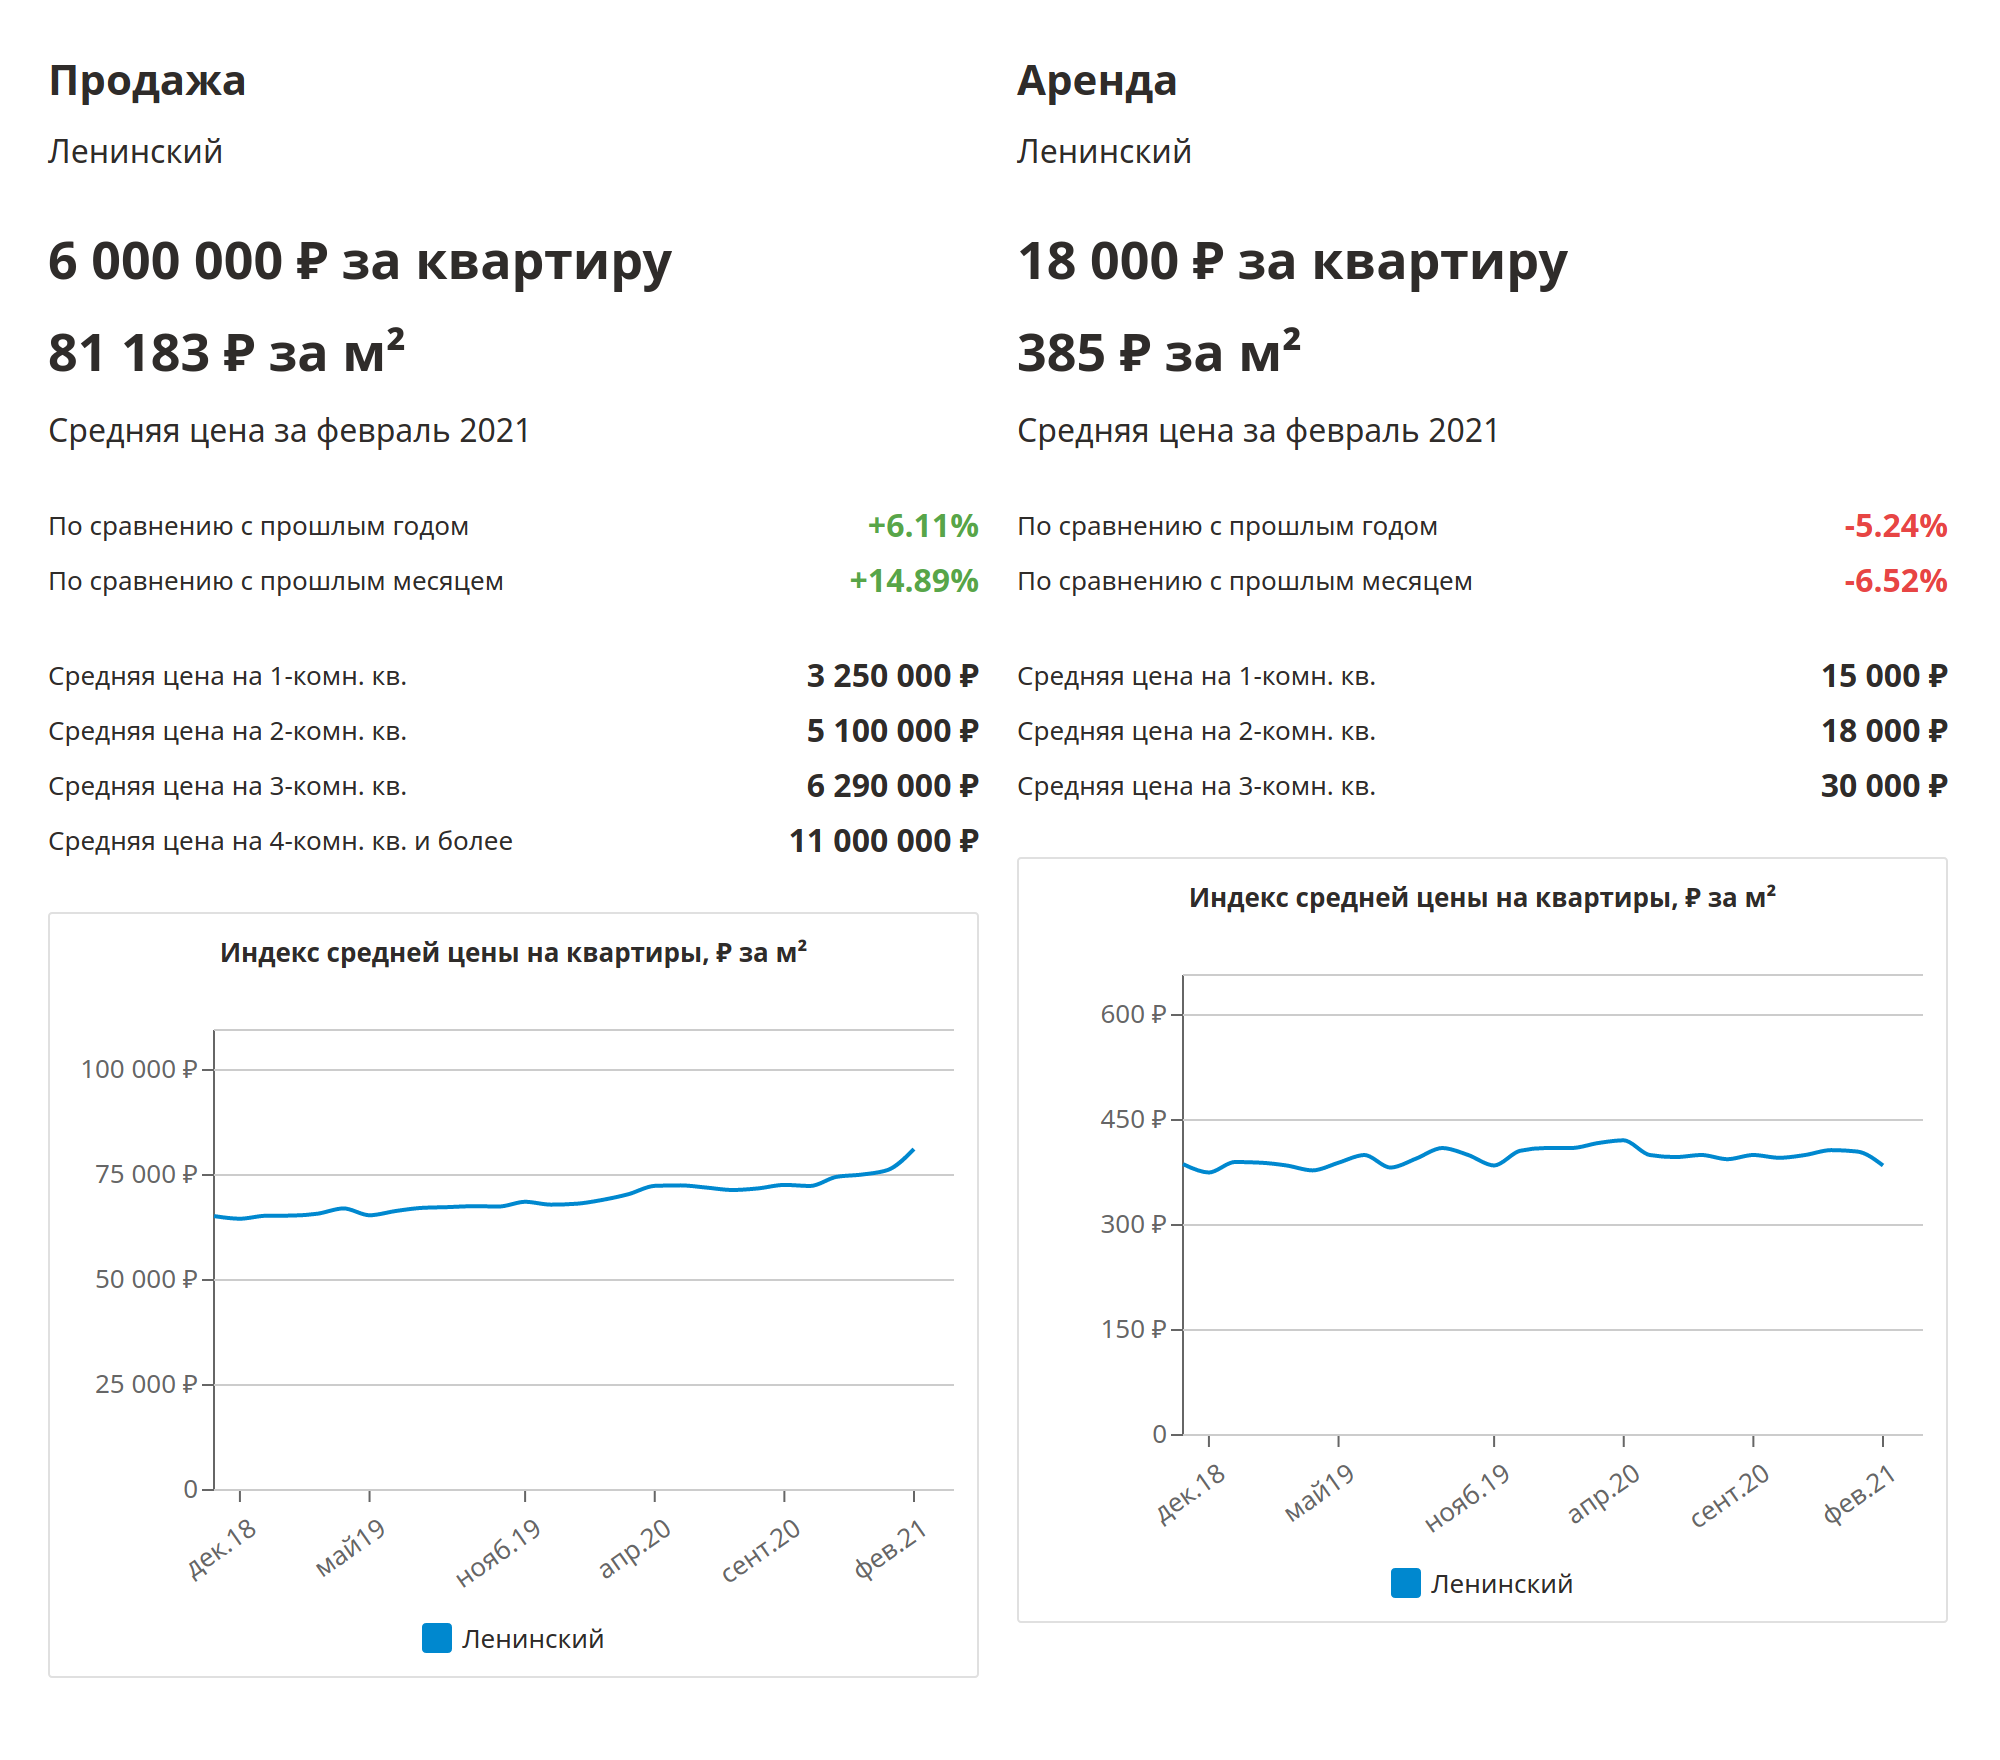Click the 18 000 ₽ two-room rent price

(1884, 731)
